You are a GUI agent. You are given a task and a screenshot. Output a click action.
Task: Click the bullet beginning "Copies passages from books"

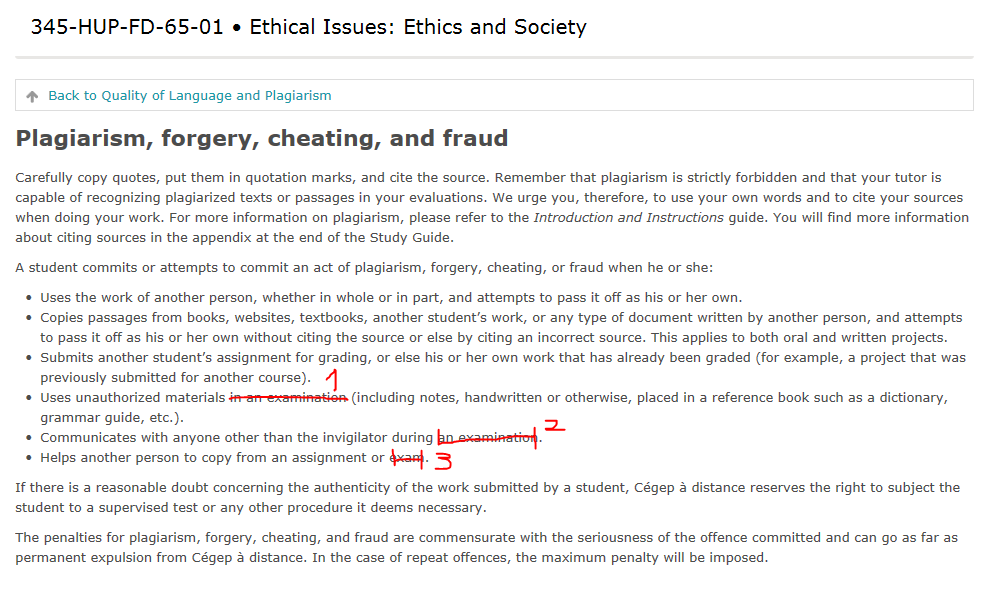tap(500, 318)
